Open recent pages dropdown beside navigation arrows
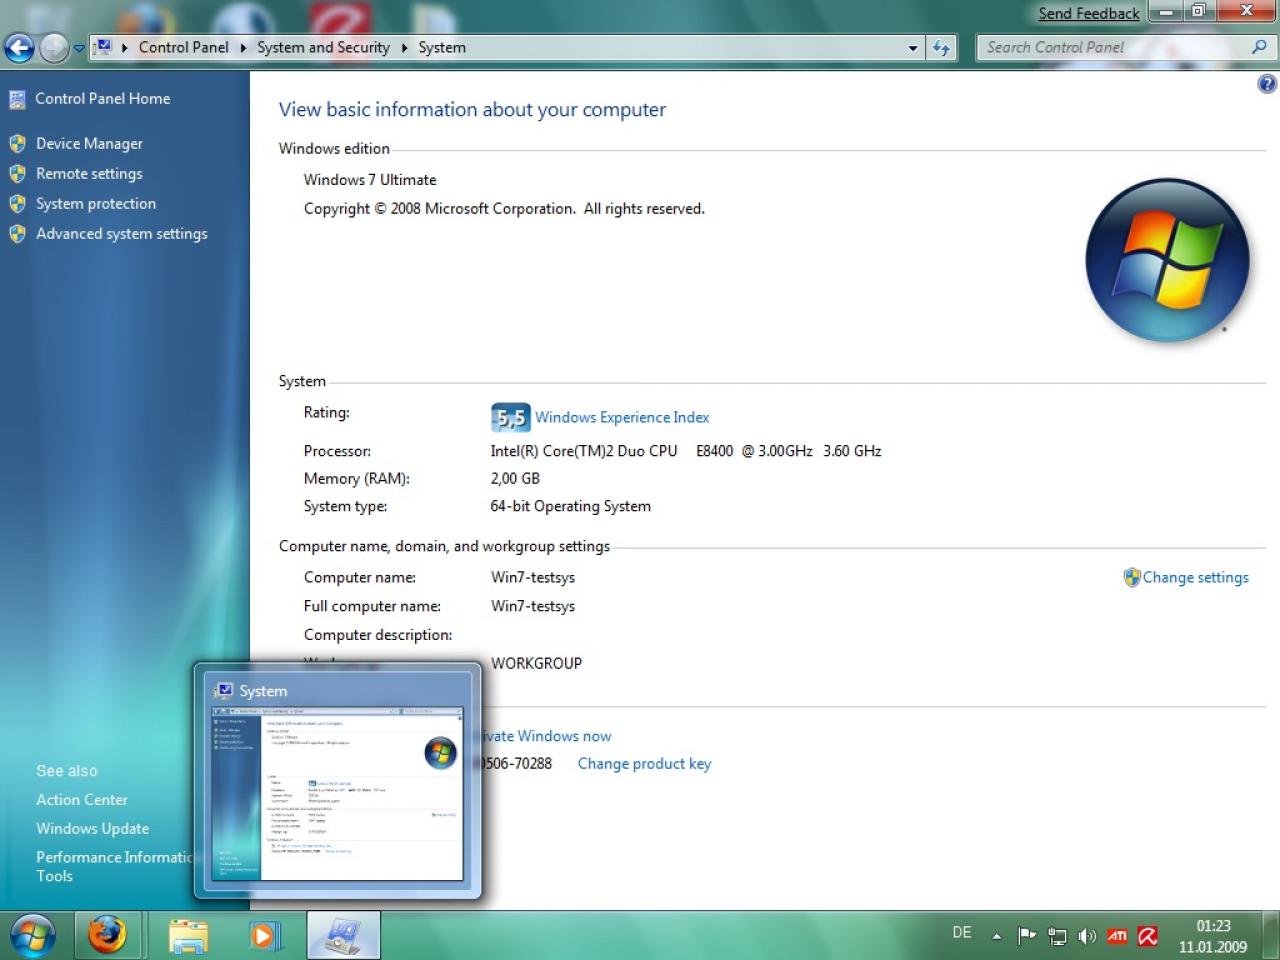 (x=79, y=48)
